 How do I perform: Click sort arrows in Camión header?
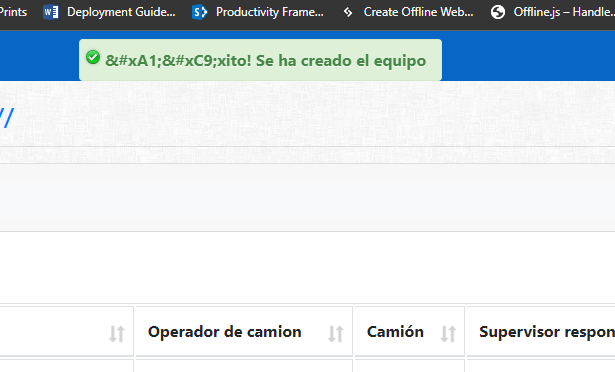(448, 334)
